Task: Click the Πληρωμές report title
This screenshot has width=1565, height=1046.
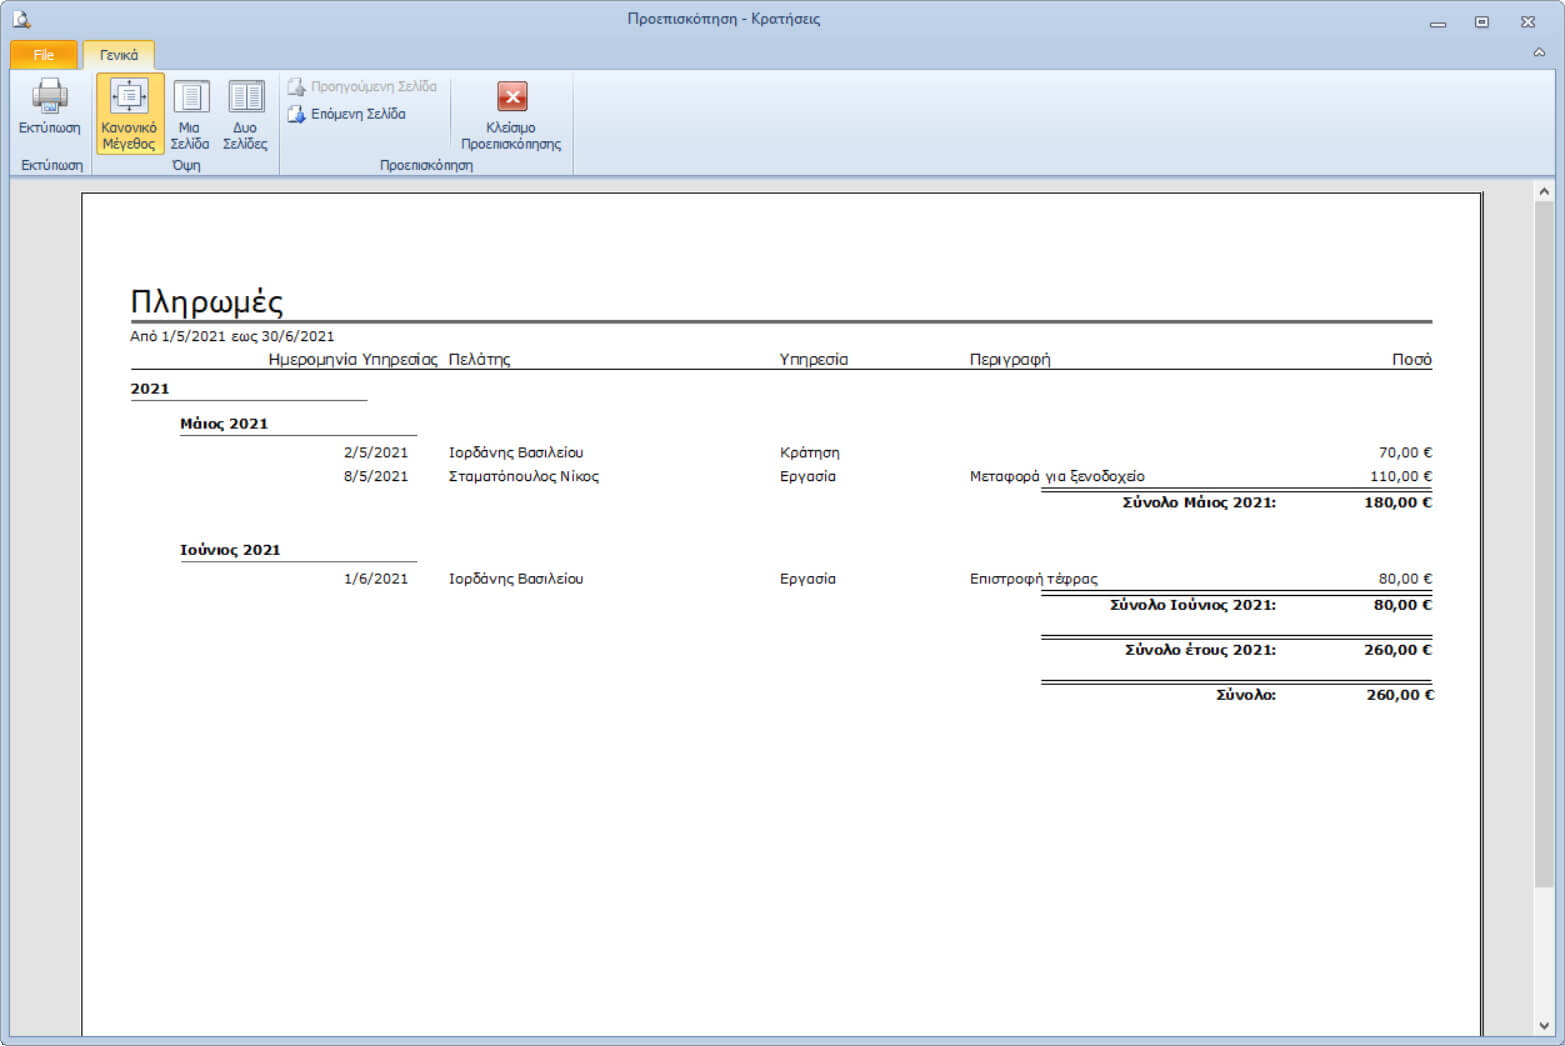Action: coord(207,302)
